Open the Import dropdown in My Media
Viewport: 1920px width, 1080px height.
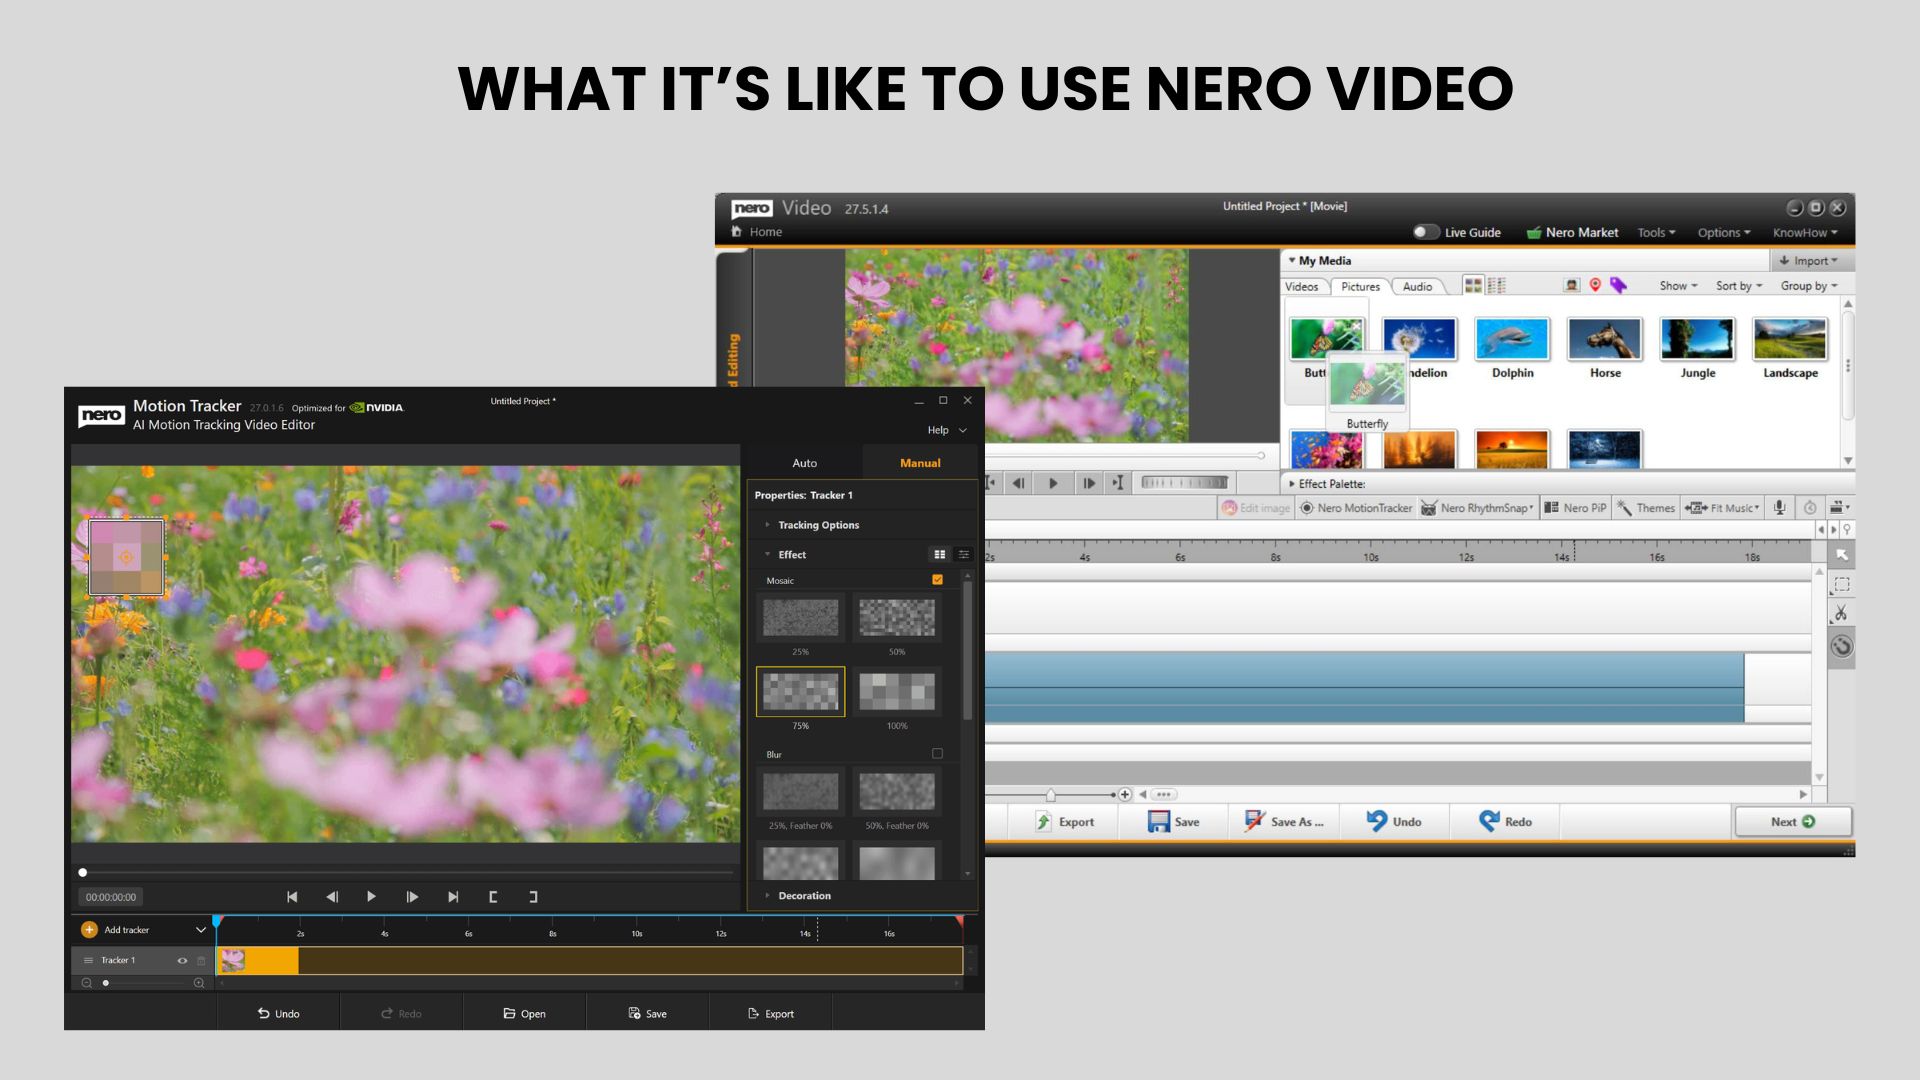click(x=1811, y=261)
